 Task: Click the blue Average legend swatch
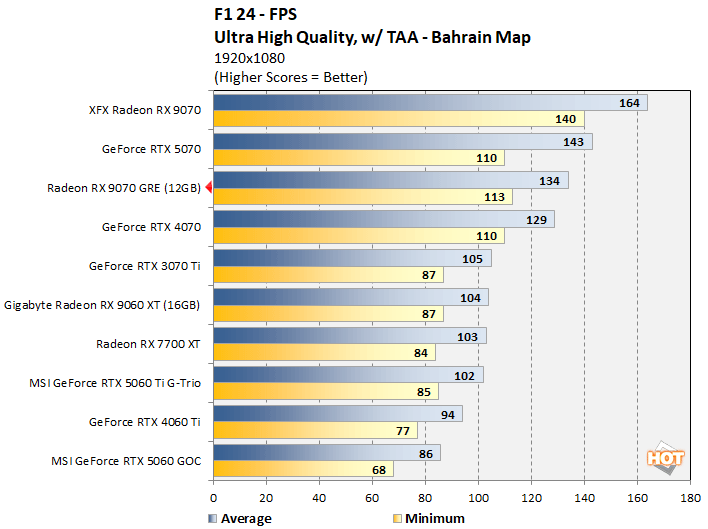click(x=212, y=518)
